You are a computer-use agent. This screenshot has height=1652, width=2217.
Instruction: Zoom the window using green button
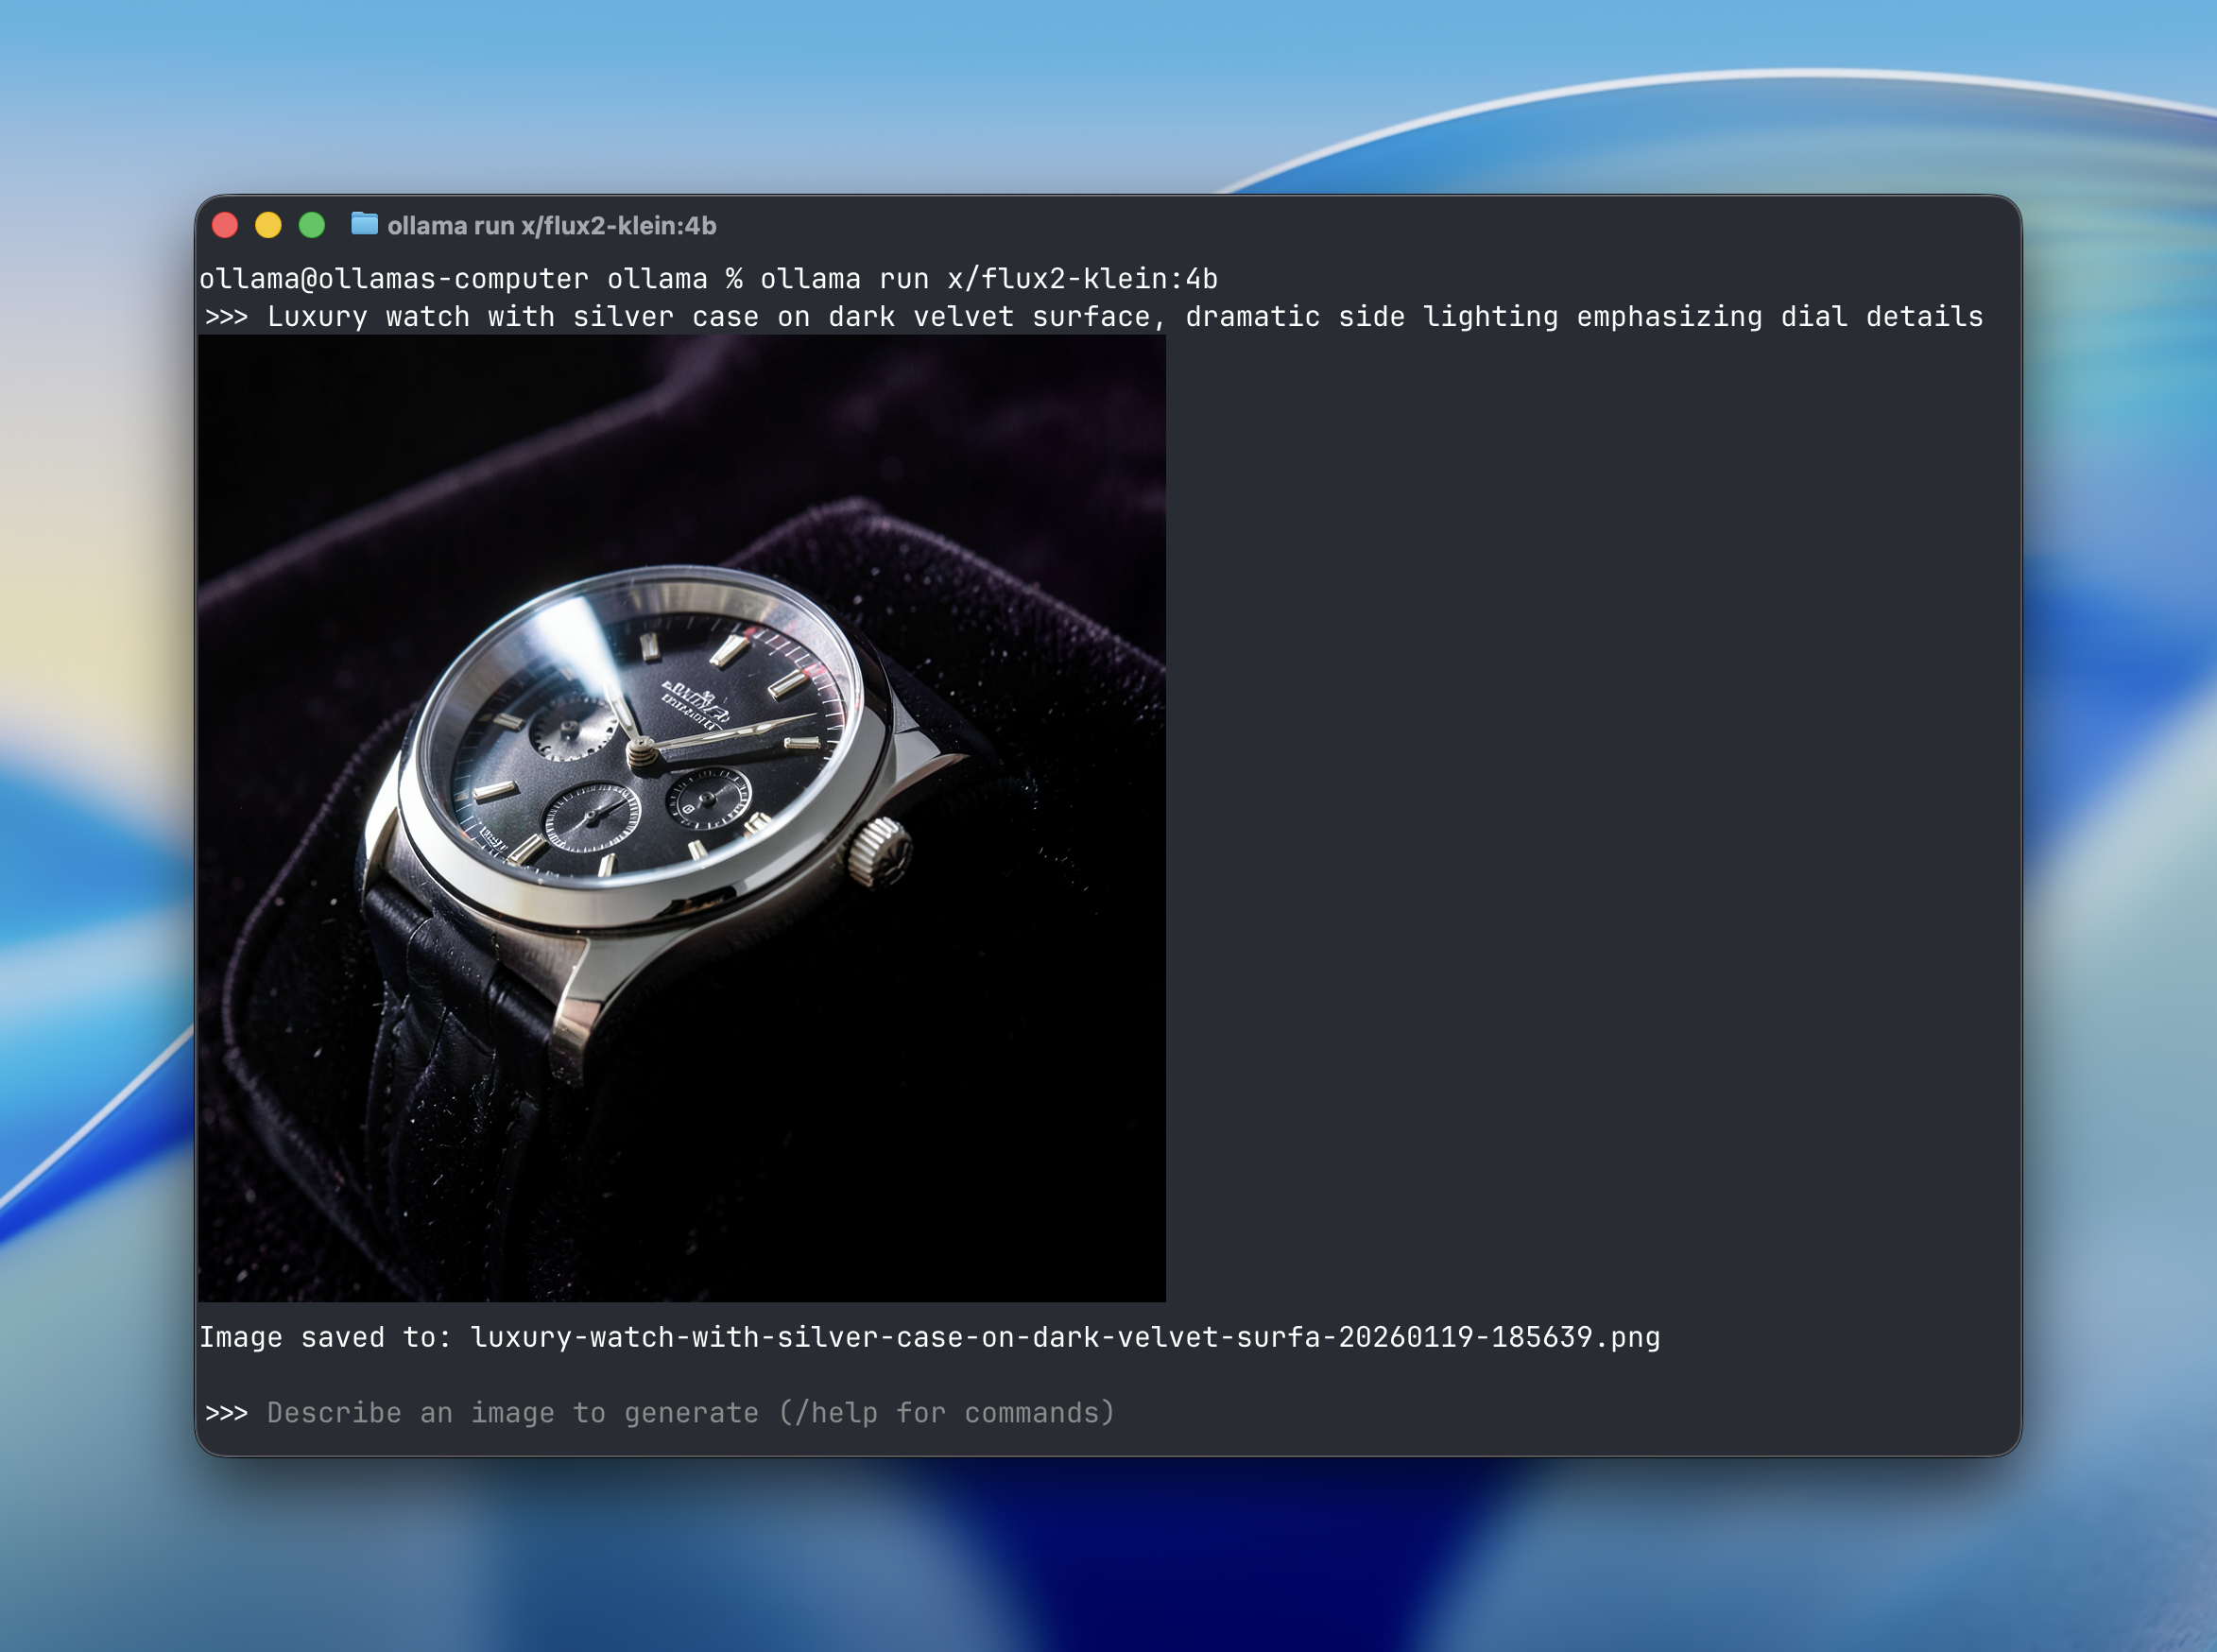312,225
